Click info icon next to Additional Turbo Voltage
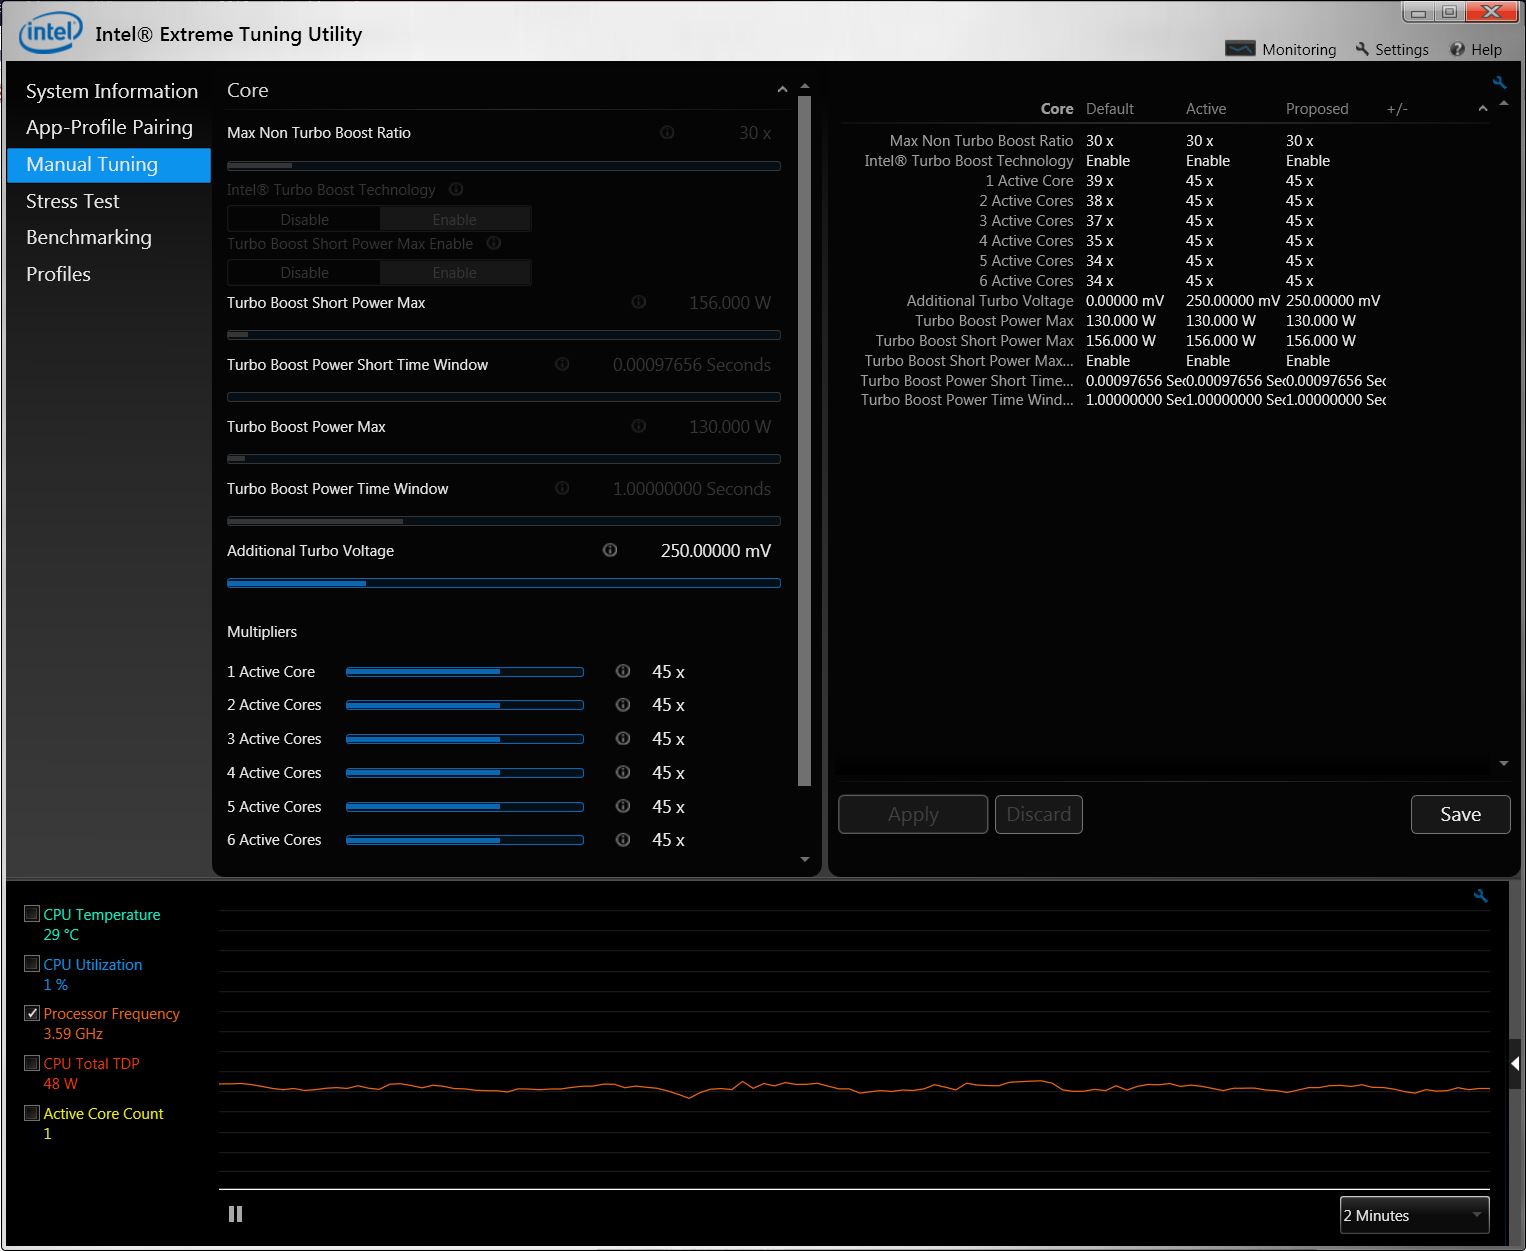This screenshot has width=1526, height=1251. (x=610, y=550)
